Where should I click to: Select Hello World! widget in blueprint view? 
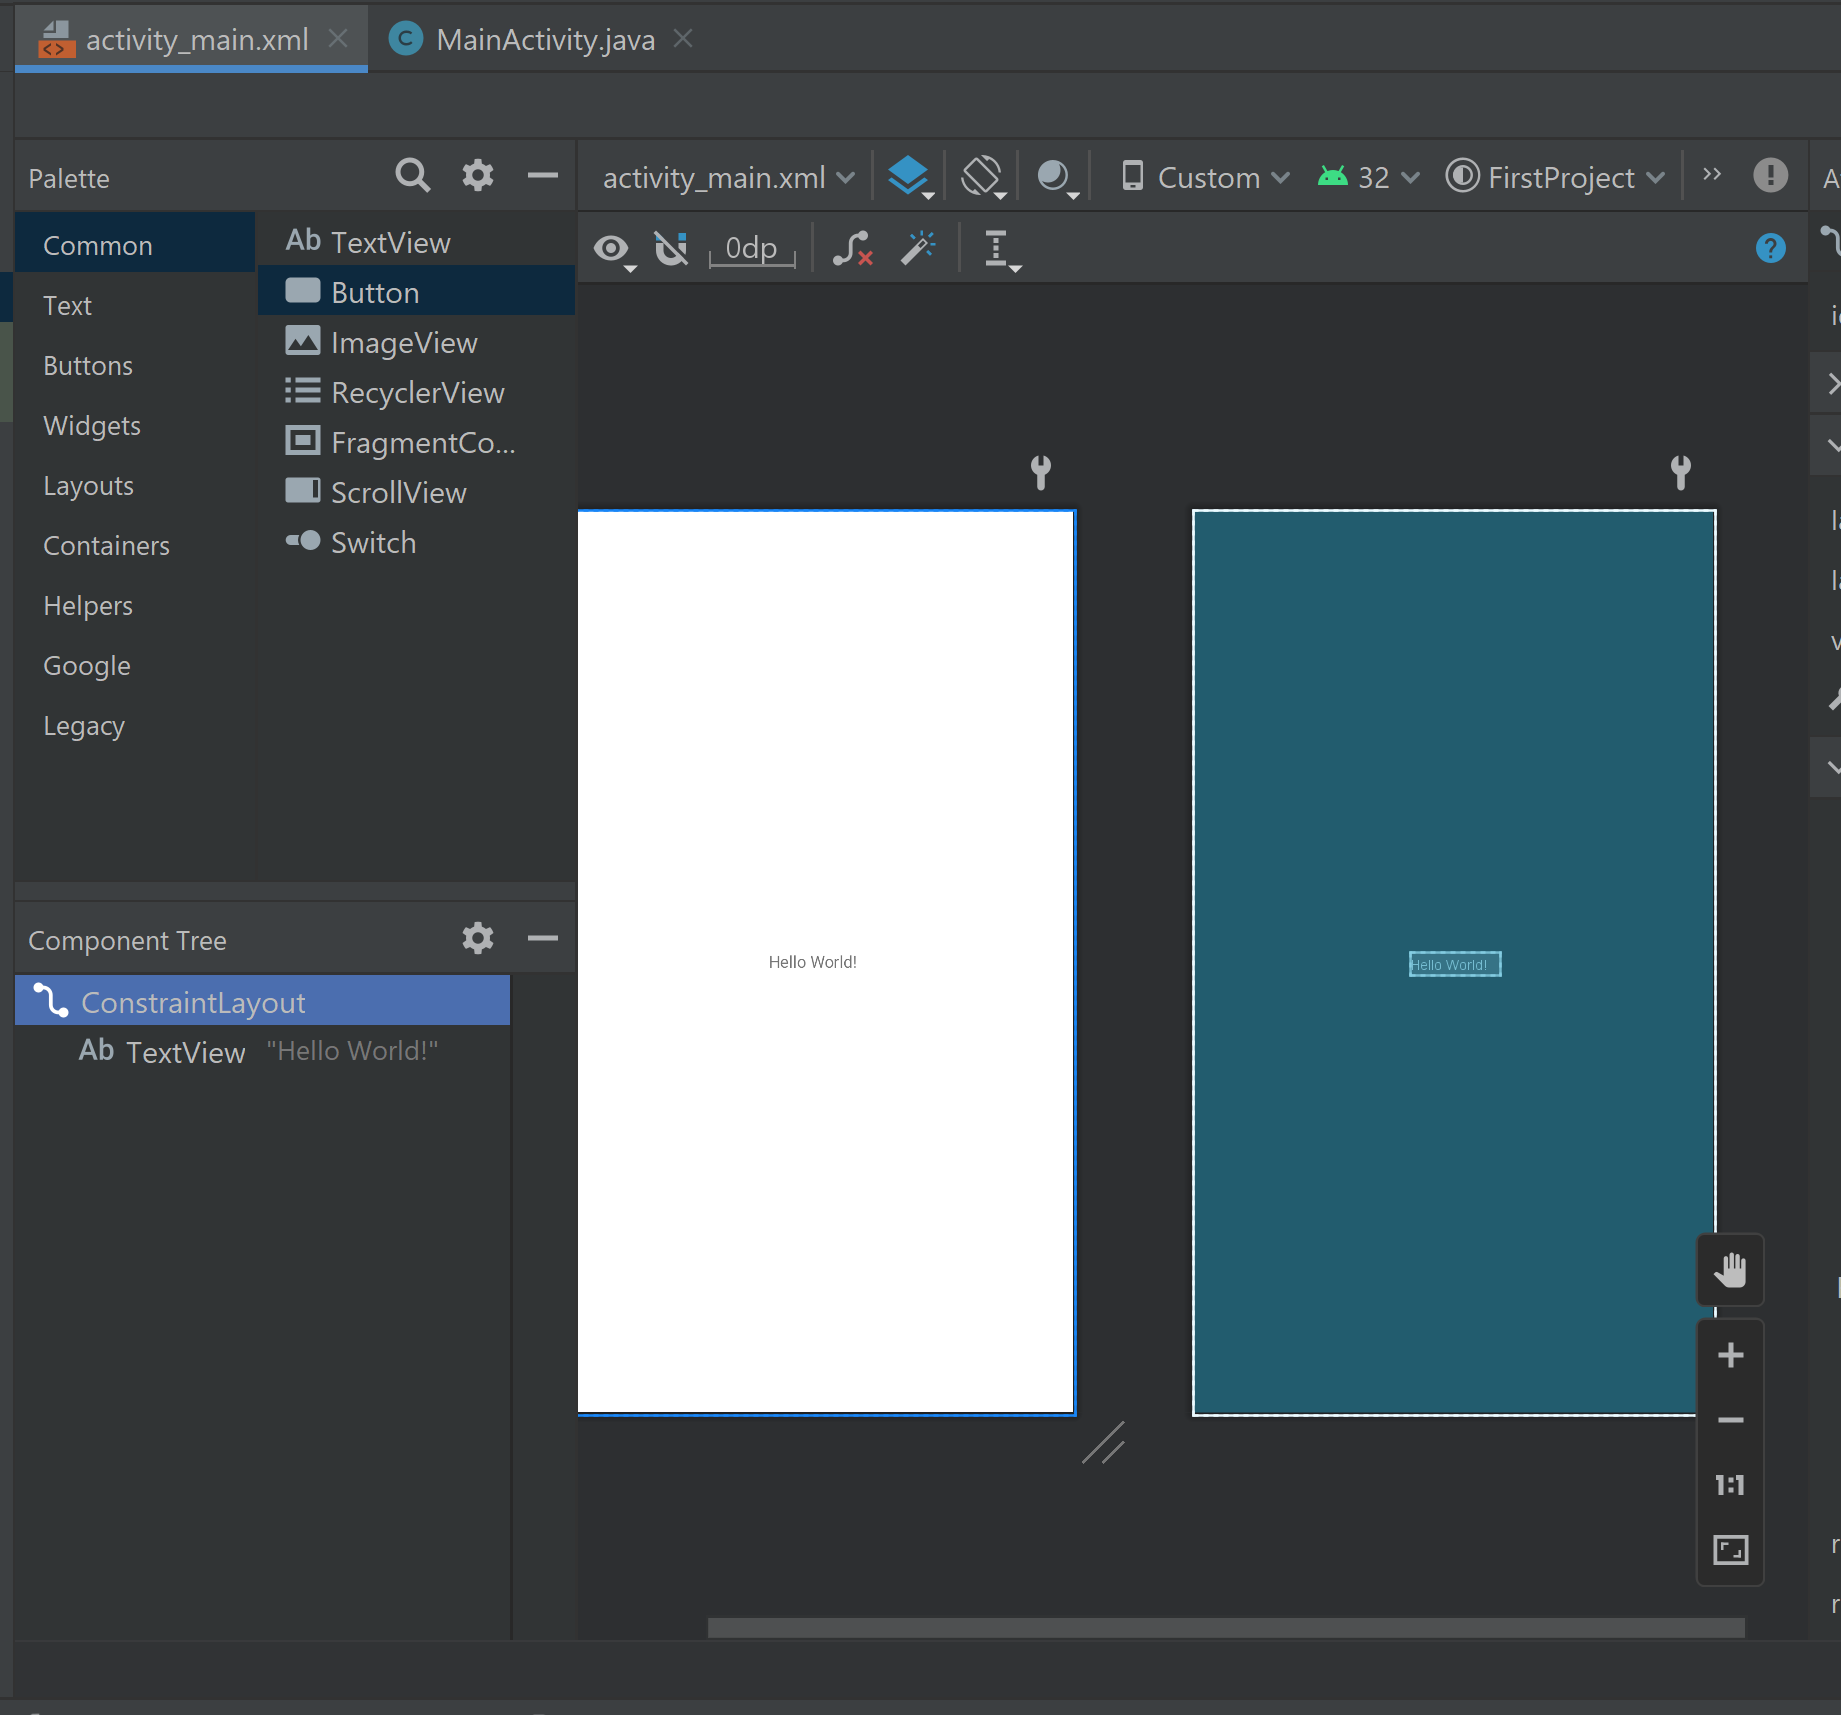tap(1455, 964)
